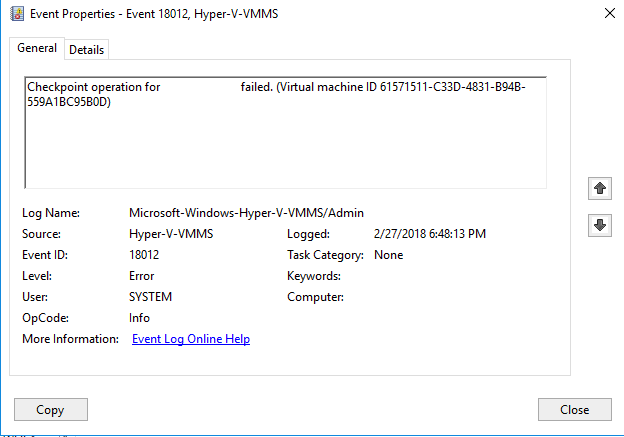The image size is (624, 437).
Task: Click the OpCode value Info
Action: click(x=139, y=318)
